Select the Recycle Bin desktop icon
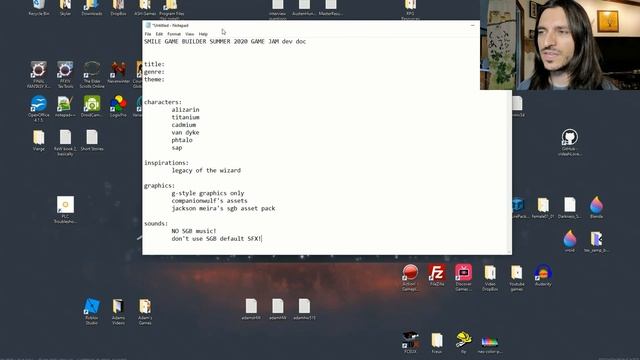This screenshot has width=640, height=360. 39,8
